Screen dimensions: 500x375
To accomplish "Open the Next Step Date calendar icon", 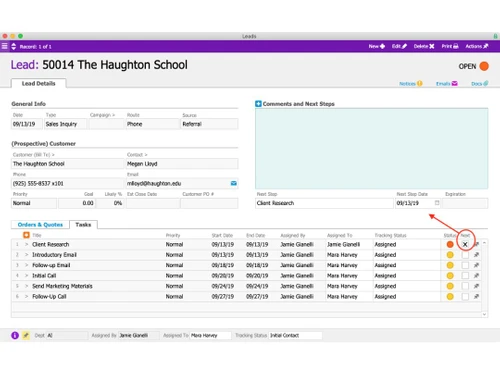I will coord(437,203).
